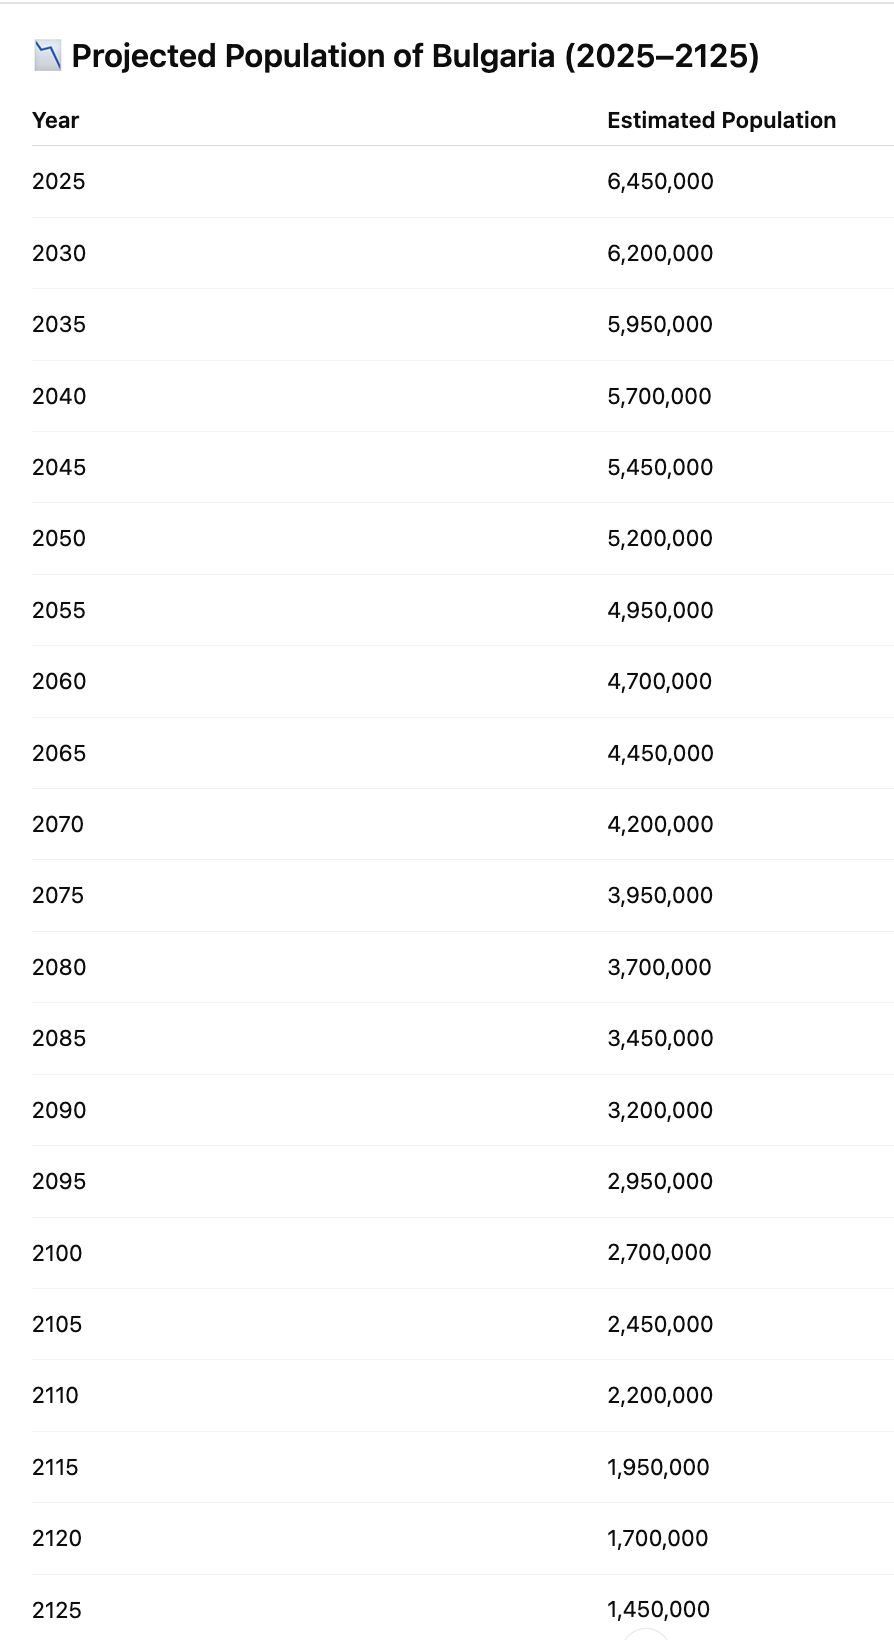This screenshot has width=894, height=1640.
Task: Select the 4,700,000 population cell
Action: coord(660,682)
